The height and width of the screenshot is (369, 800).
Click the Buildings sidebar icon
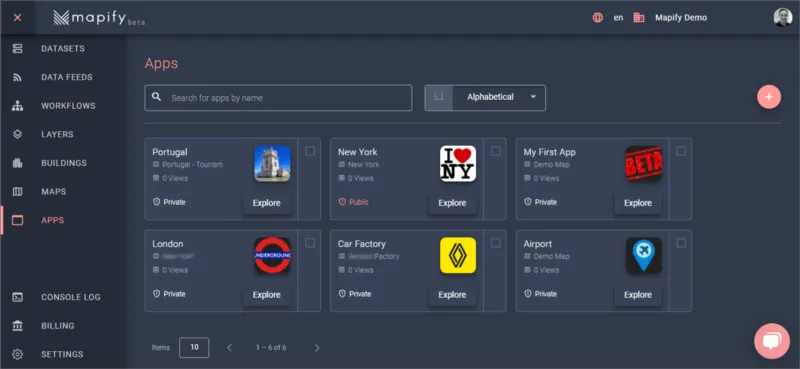tap(17, 163)
